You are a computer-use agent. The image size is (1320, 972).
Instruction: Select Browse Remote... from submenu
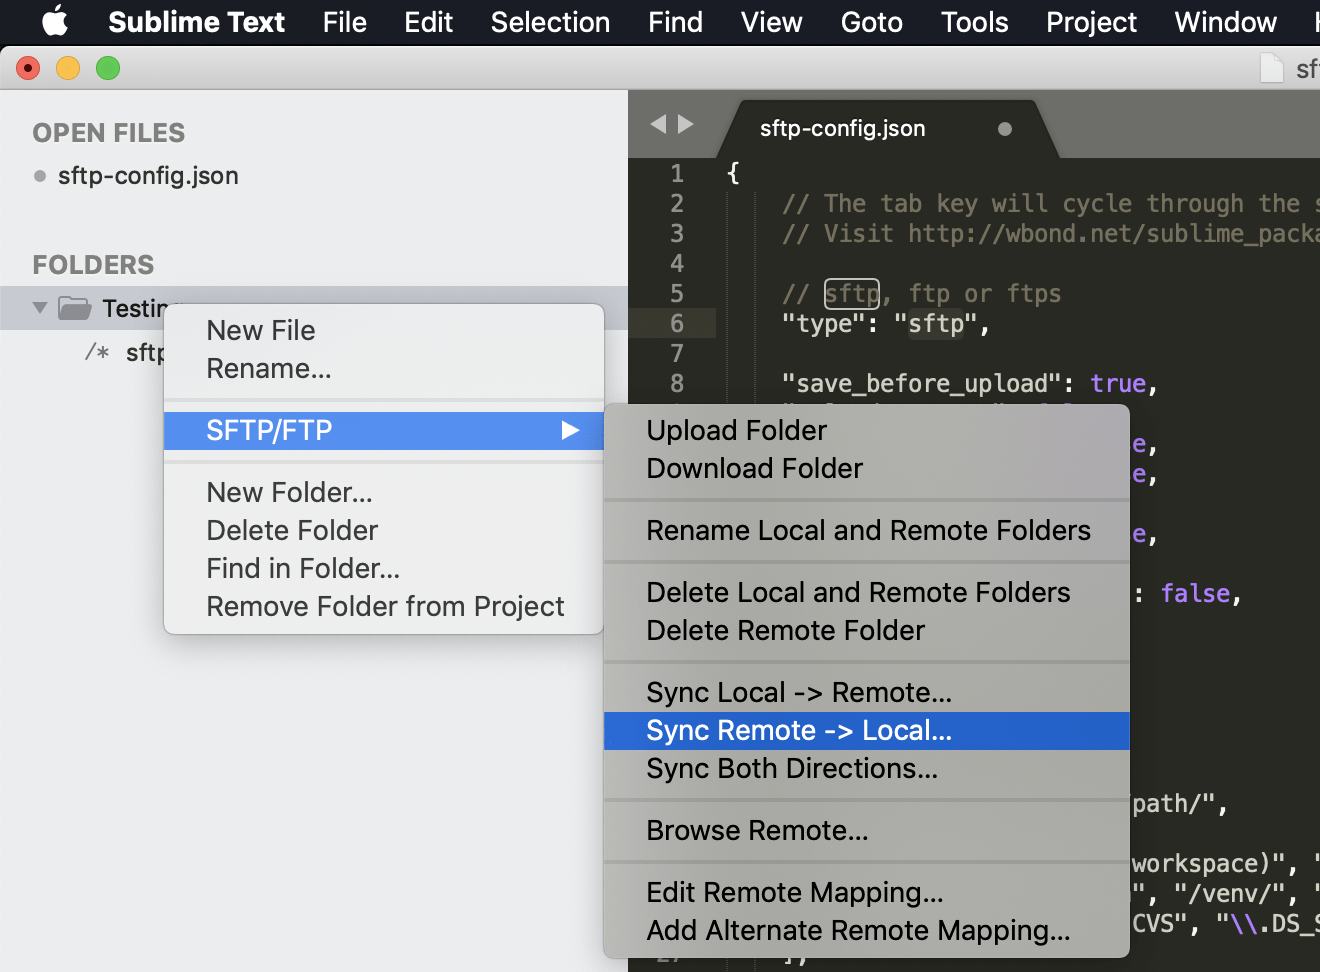pyautogui.click(x=757, y=831)
